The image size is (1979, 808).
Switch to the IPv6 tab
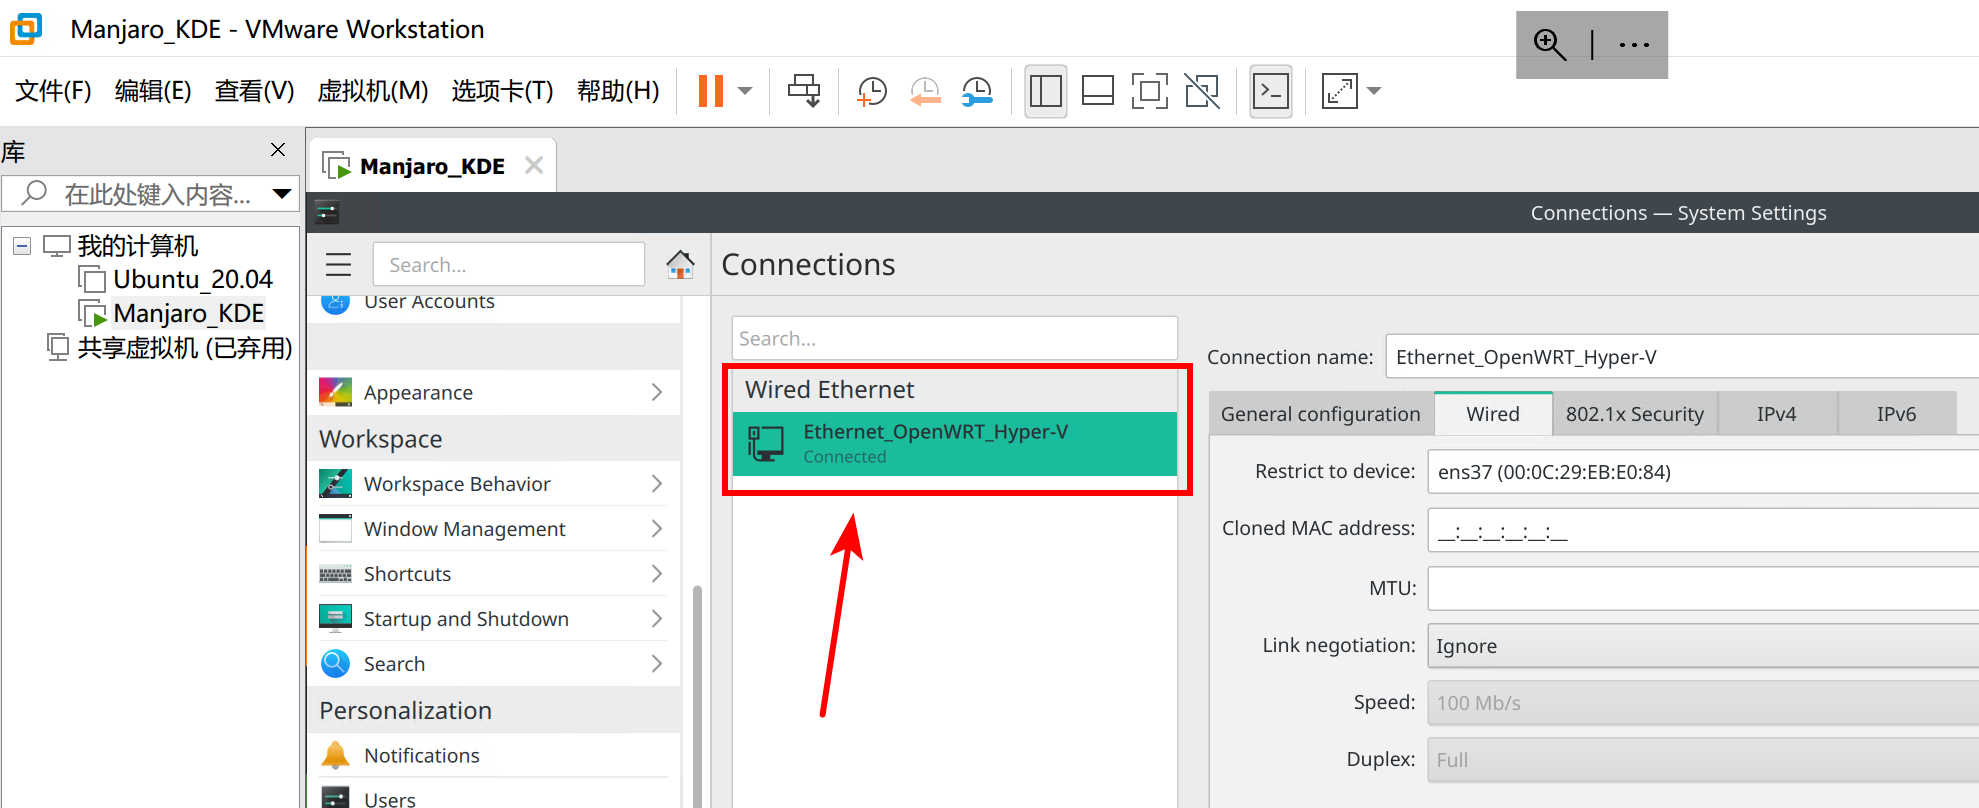[1897, 414]
